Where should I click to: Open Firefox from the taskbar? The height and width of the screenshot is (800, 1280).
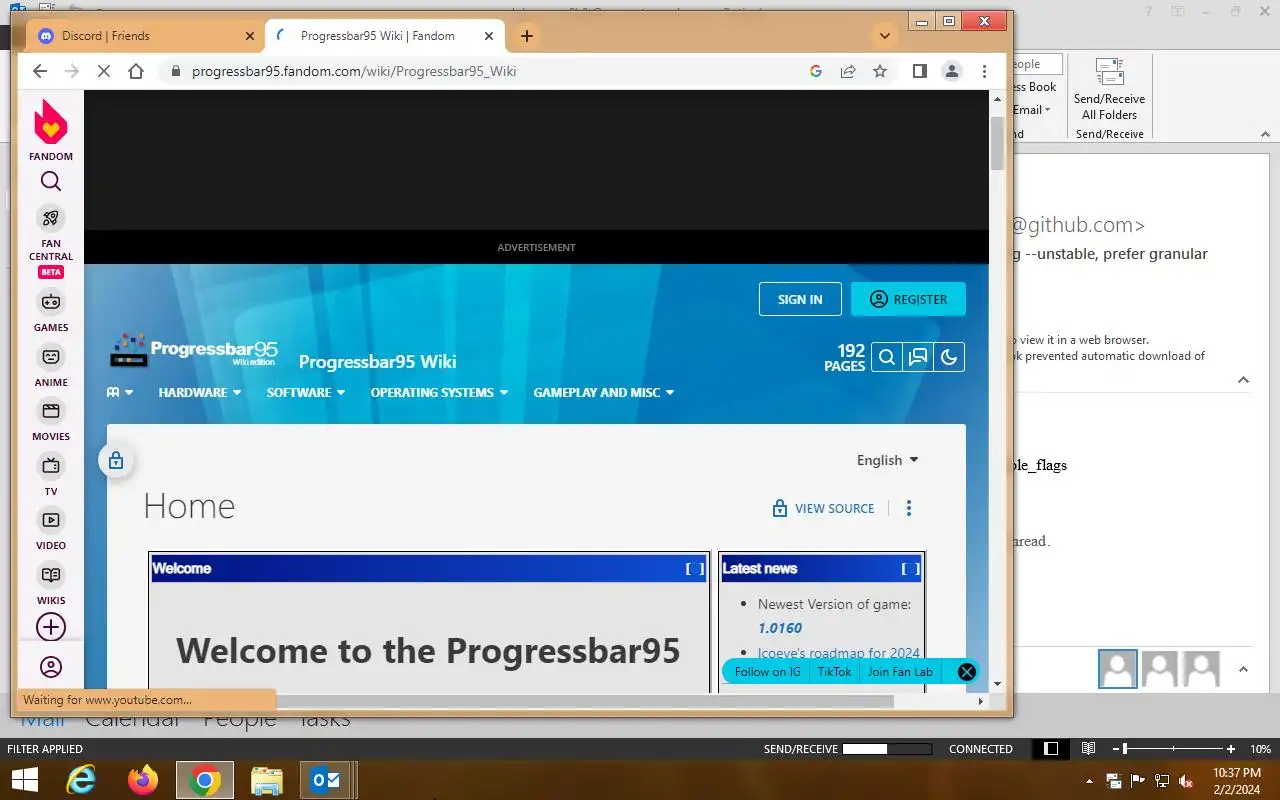tap(143, 780)
